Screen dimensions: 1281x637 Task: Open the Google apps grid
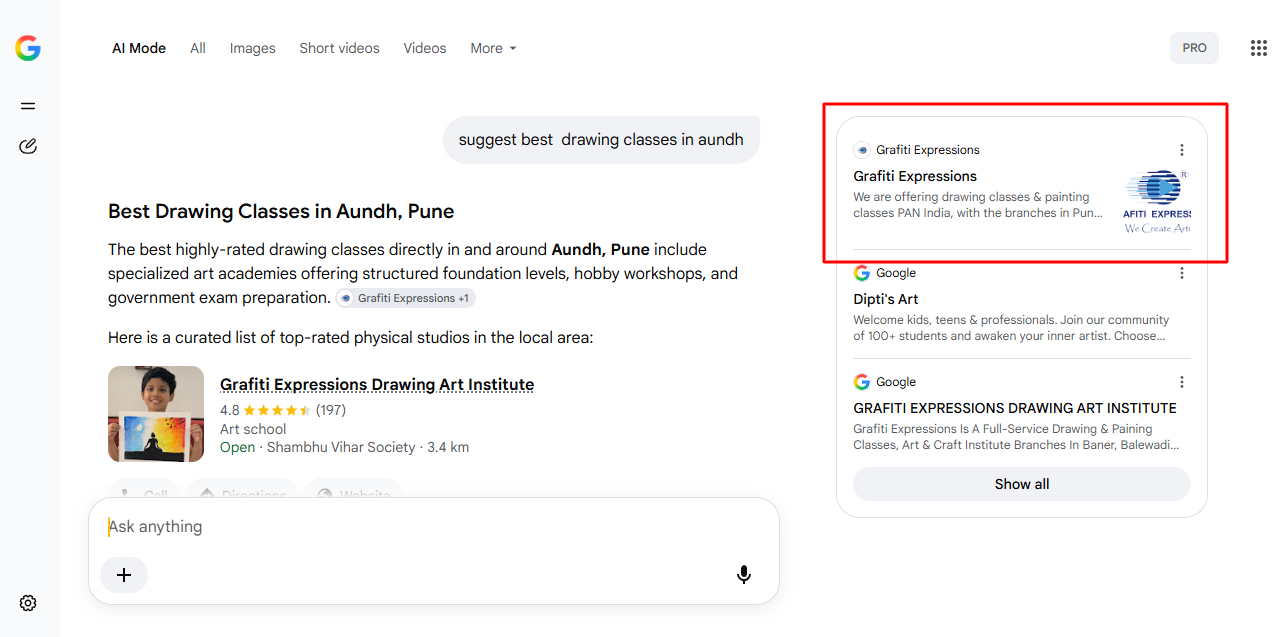(1259, 48)
